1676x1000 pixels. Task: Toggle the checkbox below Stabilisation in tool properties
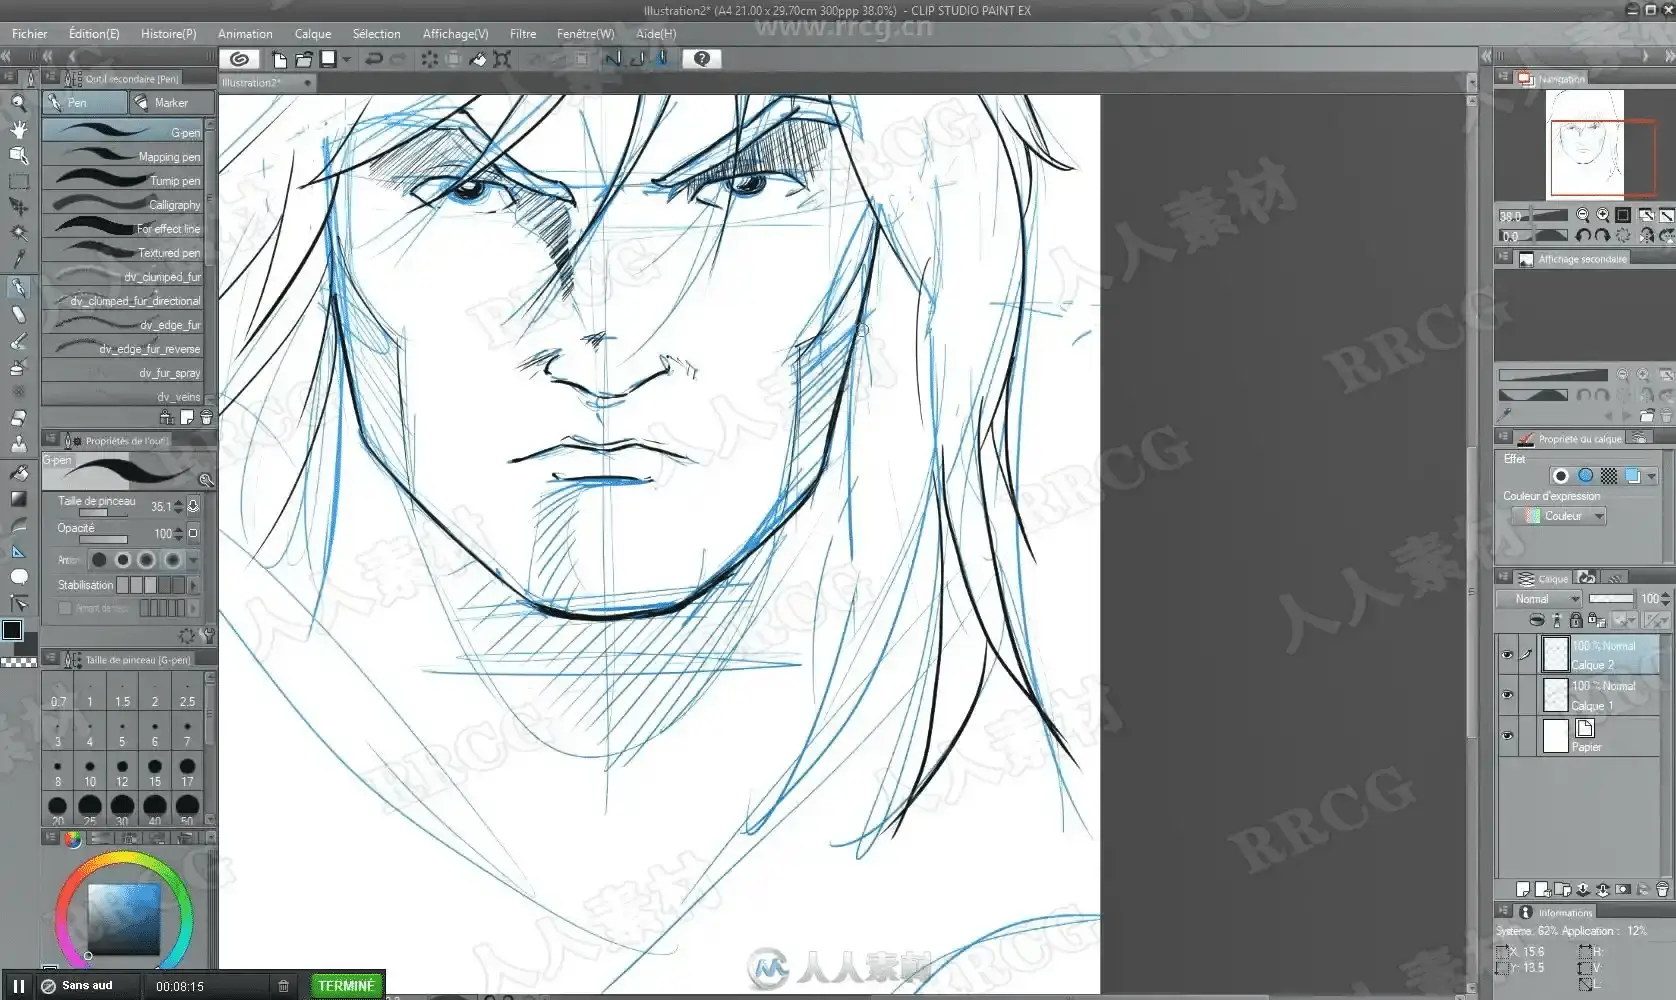pos(65,608)
